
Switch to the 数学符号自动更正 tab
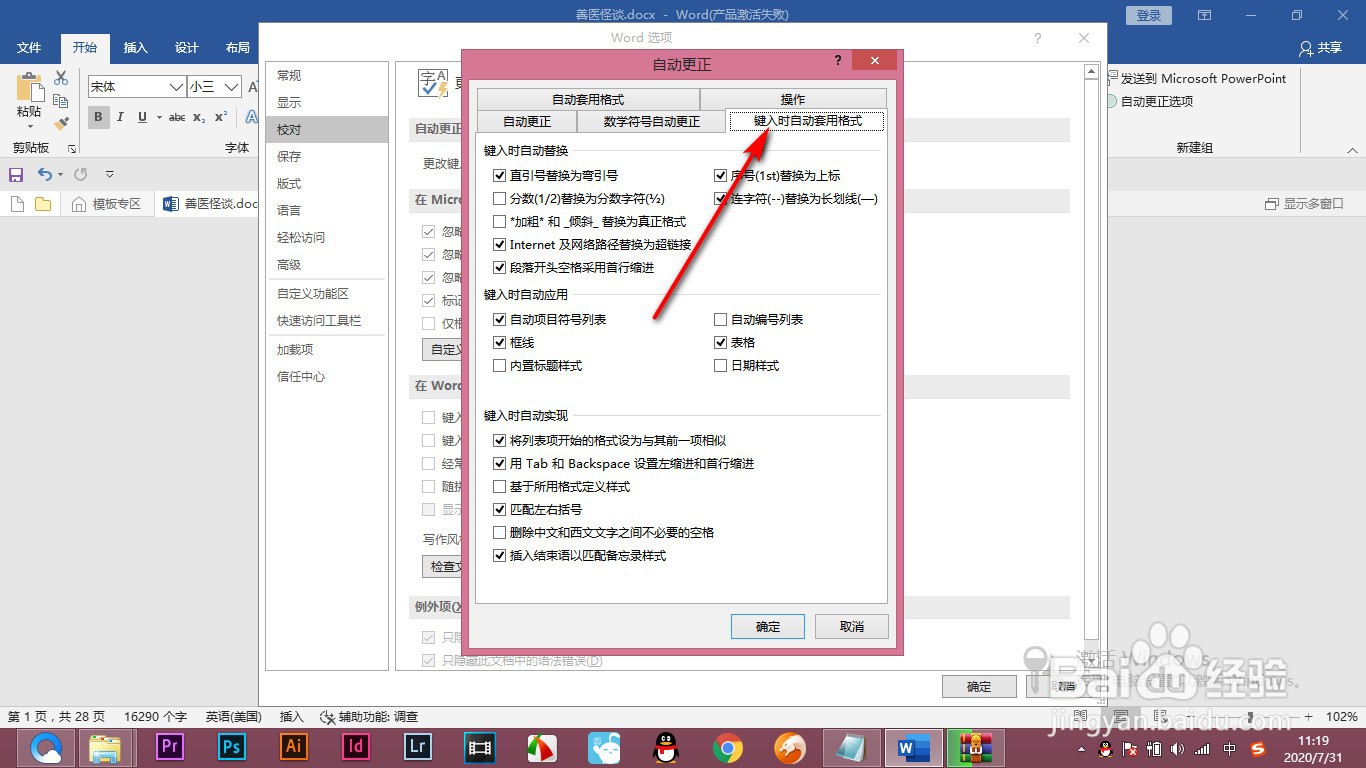coord(651,119)
